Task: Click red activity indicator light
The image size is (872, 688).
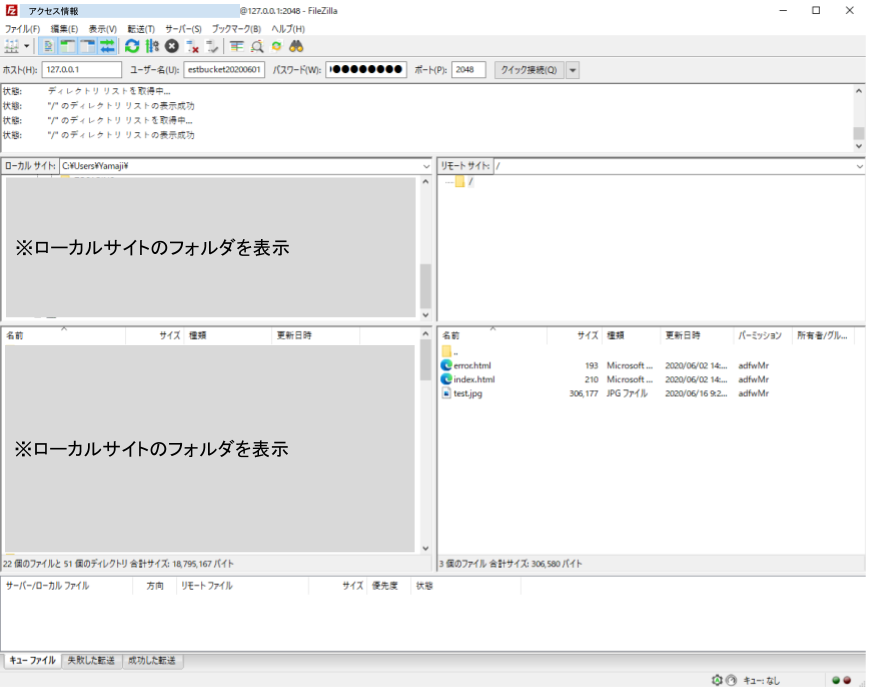Action: 847,680
